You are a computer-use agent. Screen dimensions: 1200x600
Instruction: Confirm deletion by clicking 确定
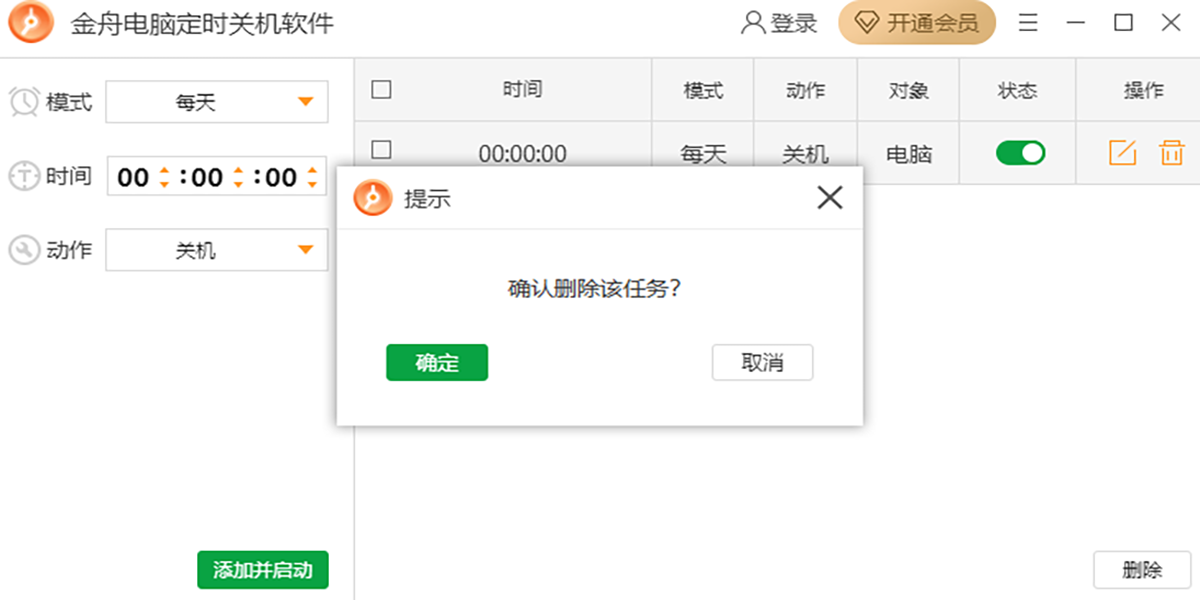point(437,362)
